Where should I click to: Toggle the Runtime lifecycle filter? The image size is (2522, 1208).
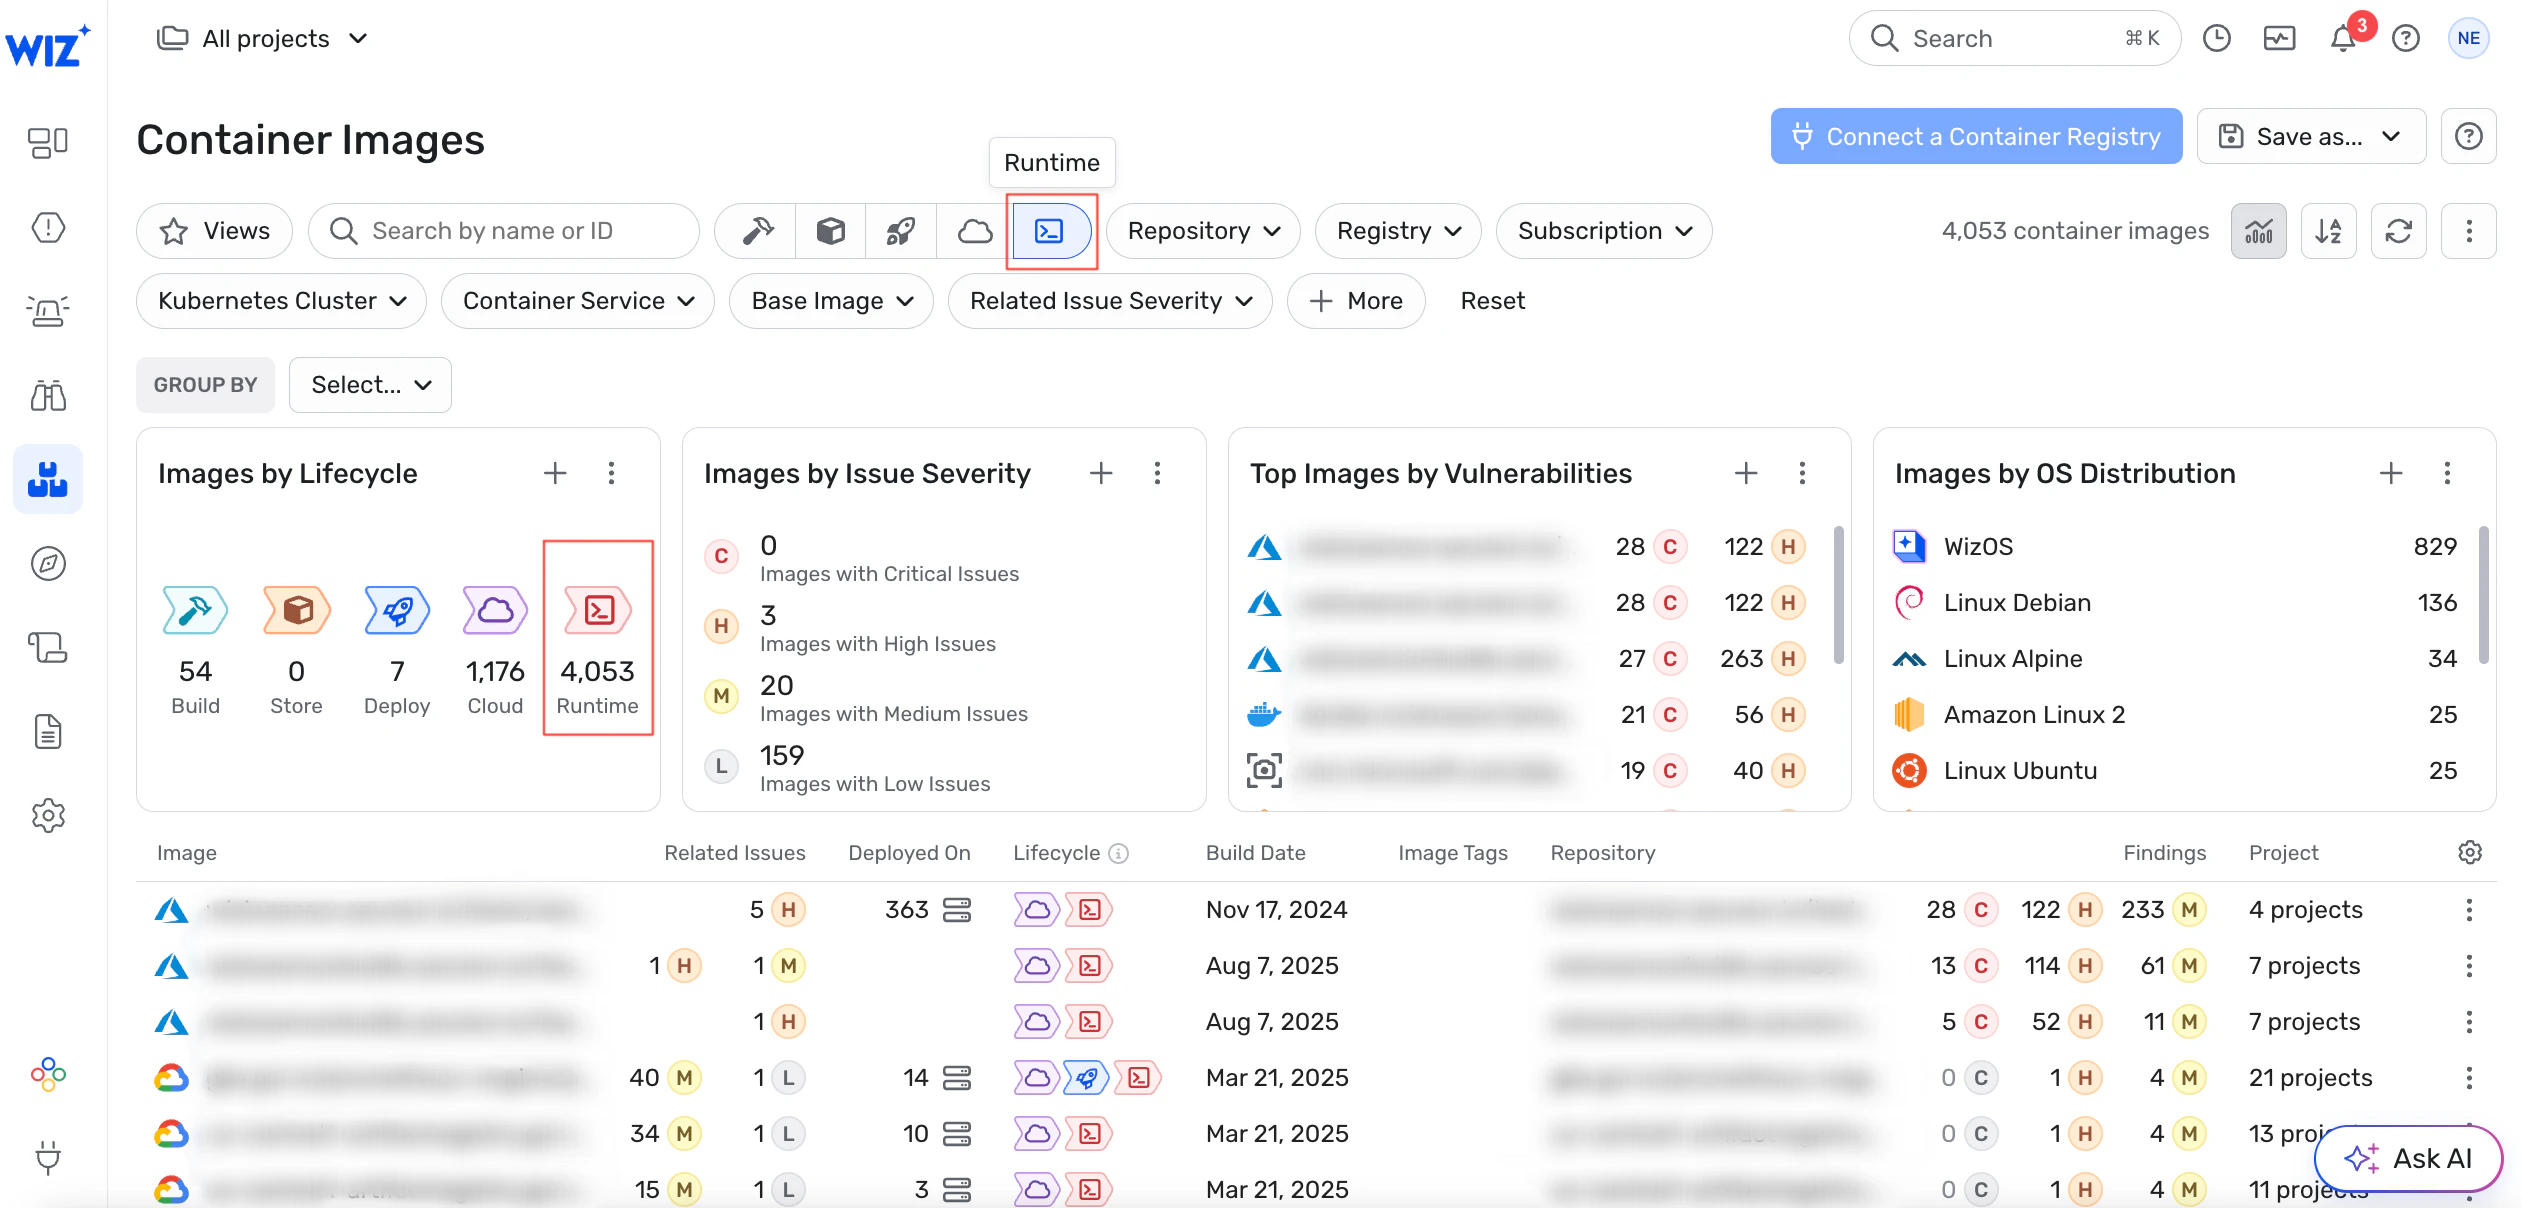pos(1050,231)
